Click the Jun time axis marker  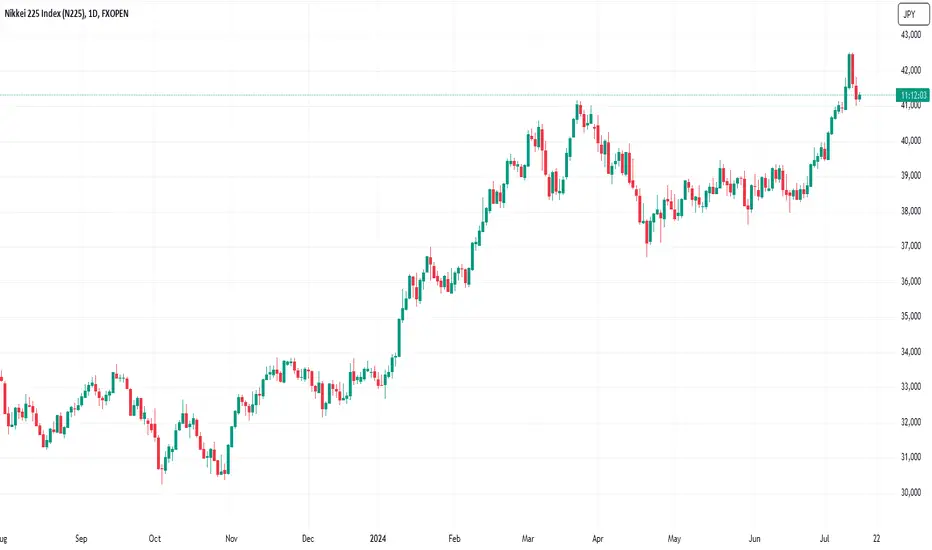point(754,538)
